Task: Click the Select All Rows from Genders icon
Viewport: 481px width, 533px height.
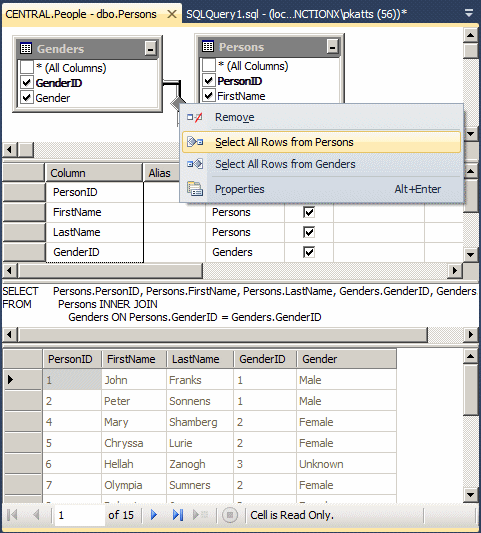Action: [x=195, y=164]
